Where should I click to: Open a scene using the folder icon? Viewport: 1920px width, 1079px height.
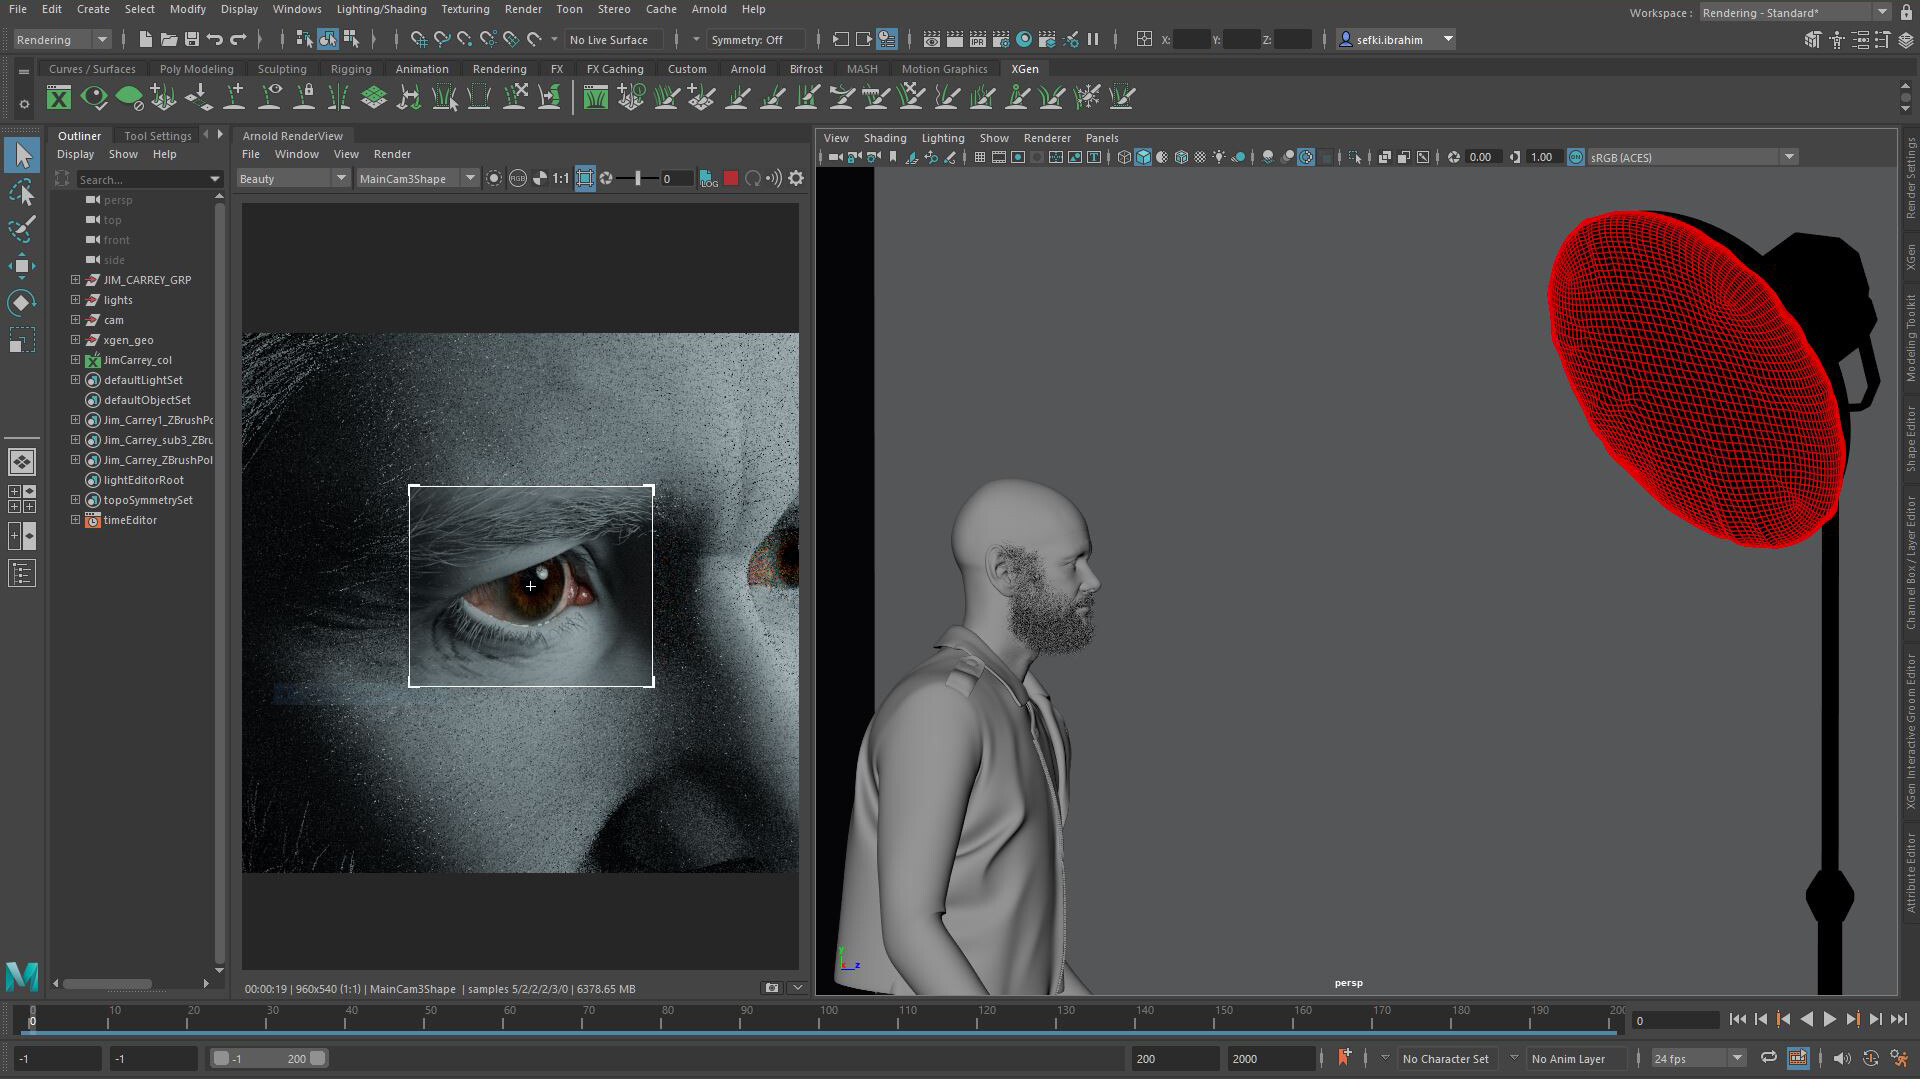168,40
